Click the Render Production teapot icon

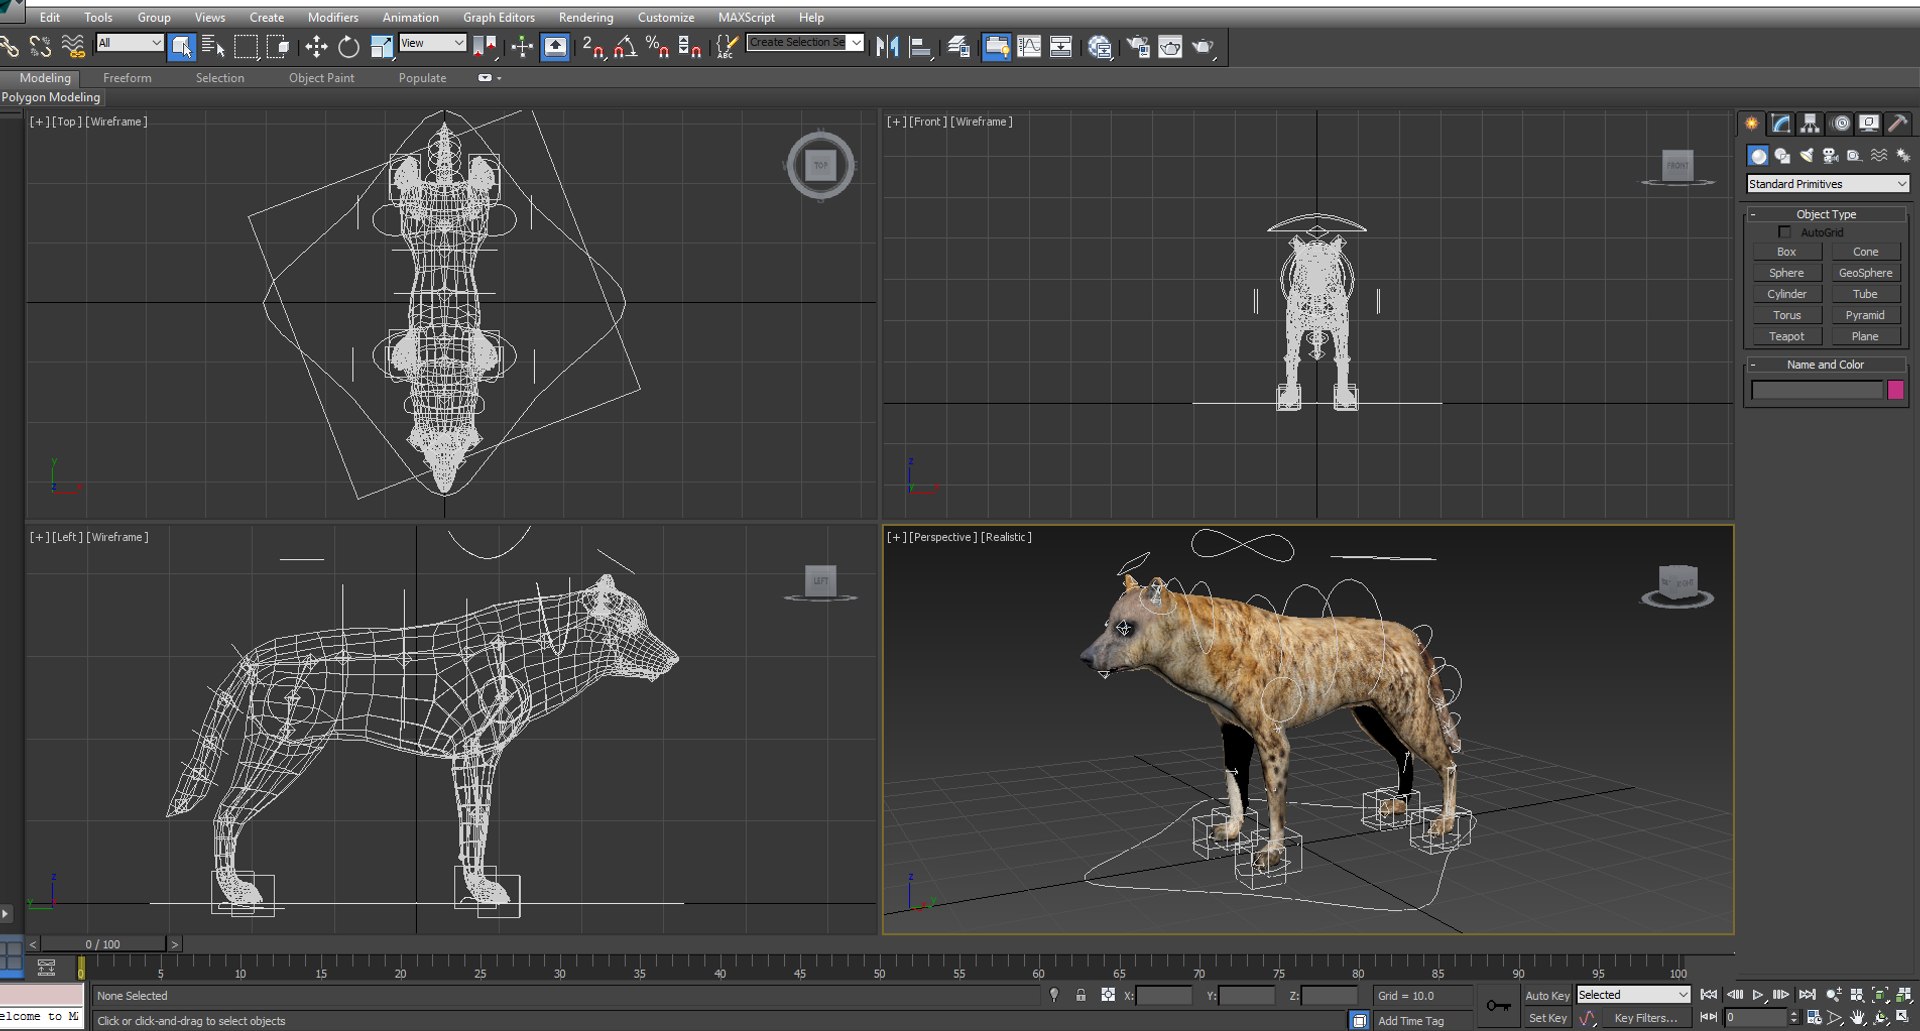(x=1204, y=46)
